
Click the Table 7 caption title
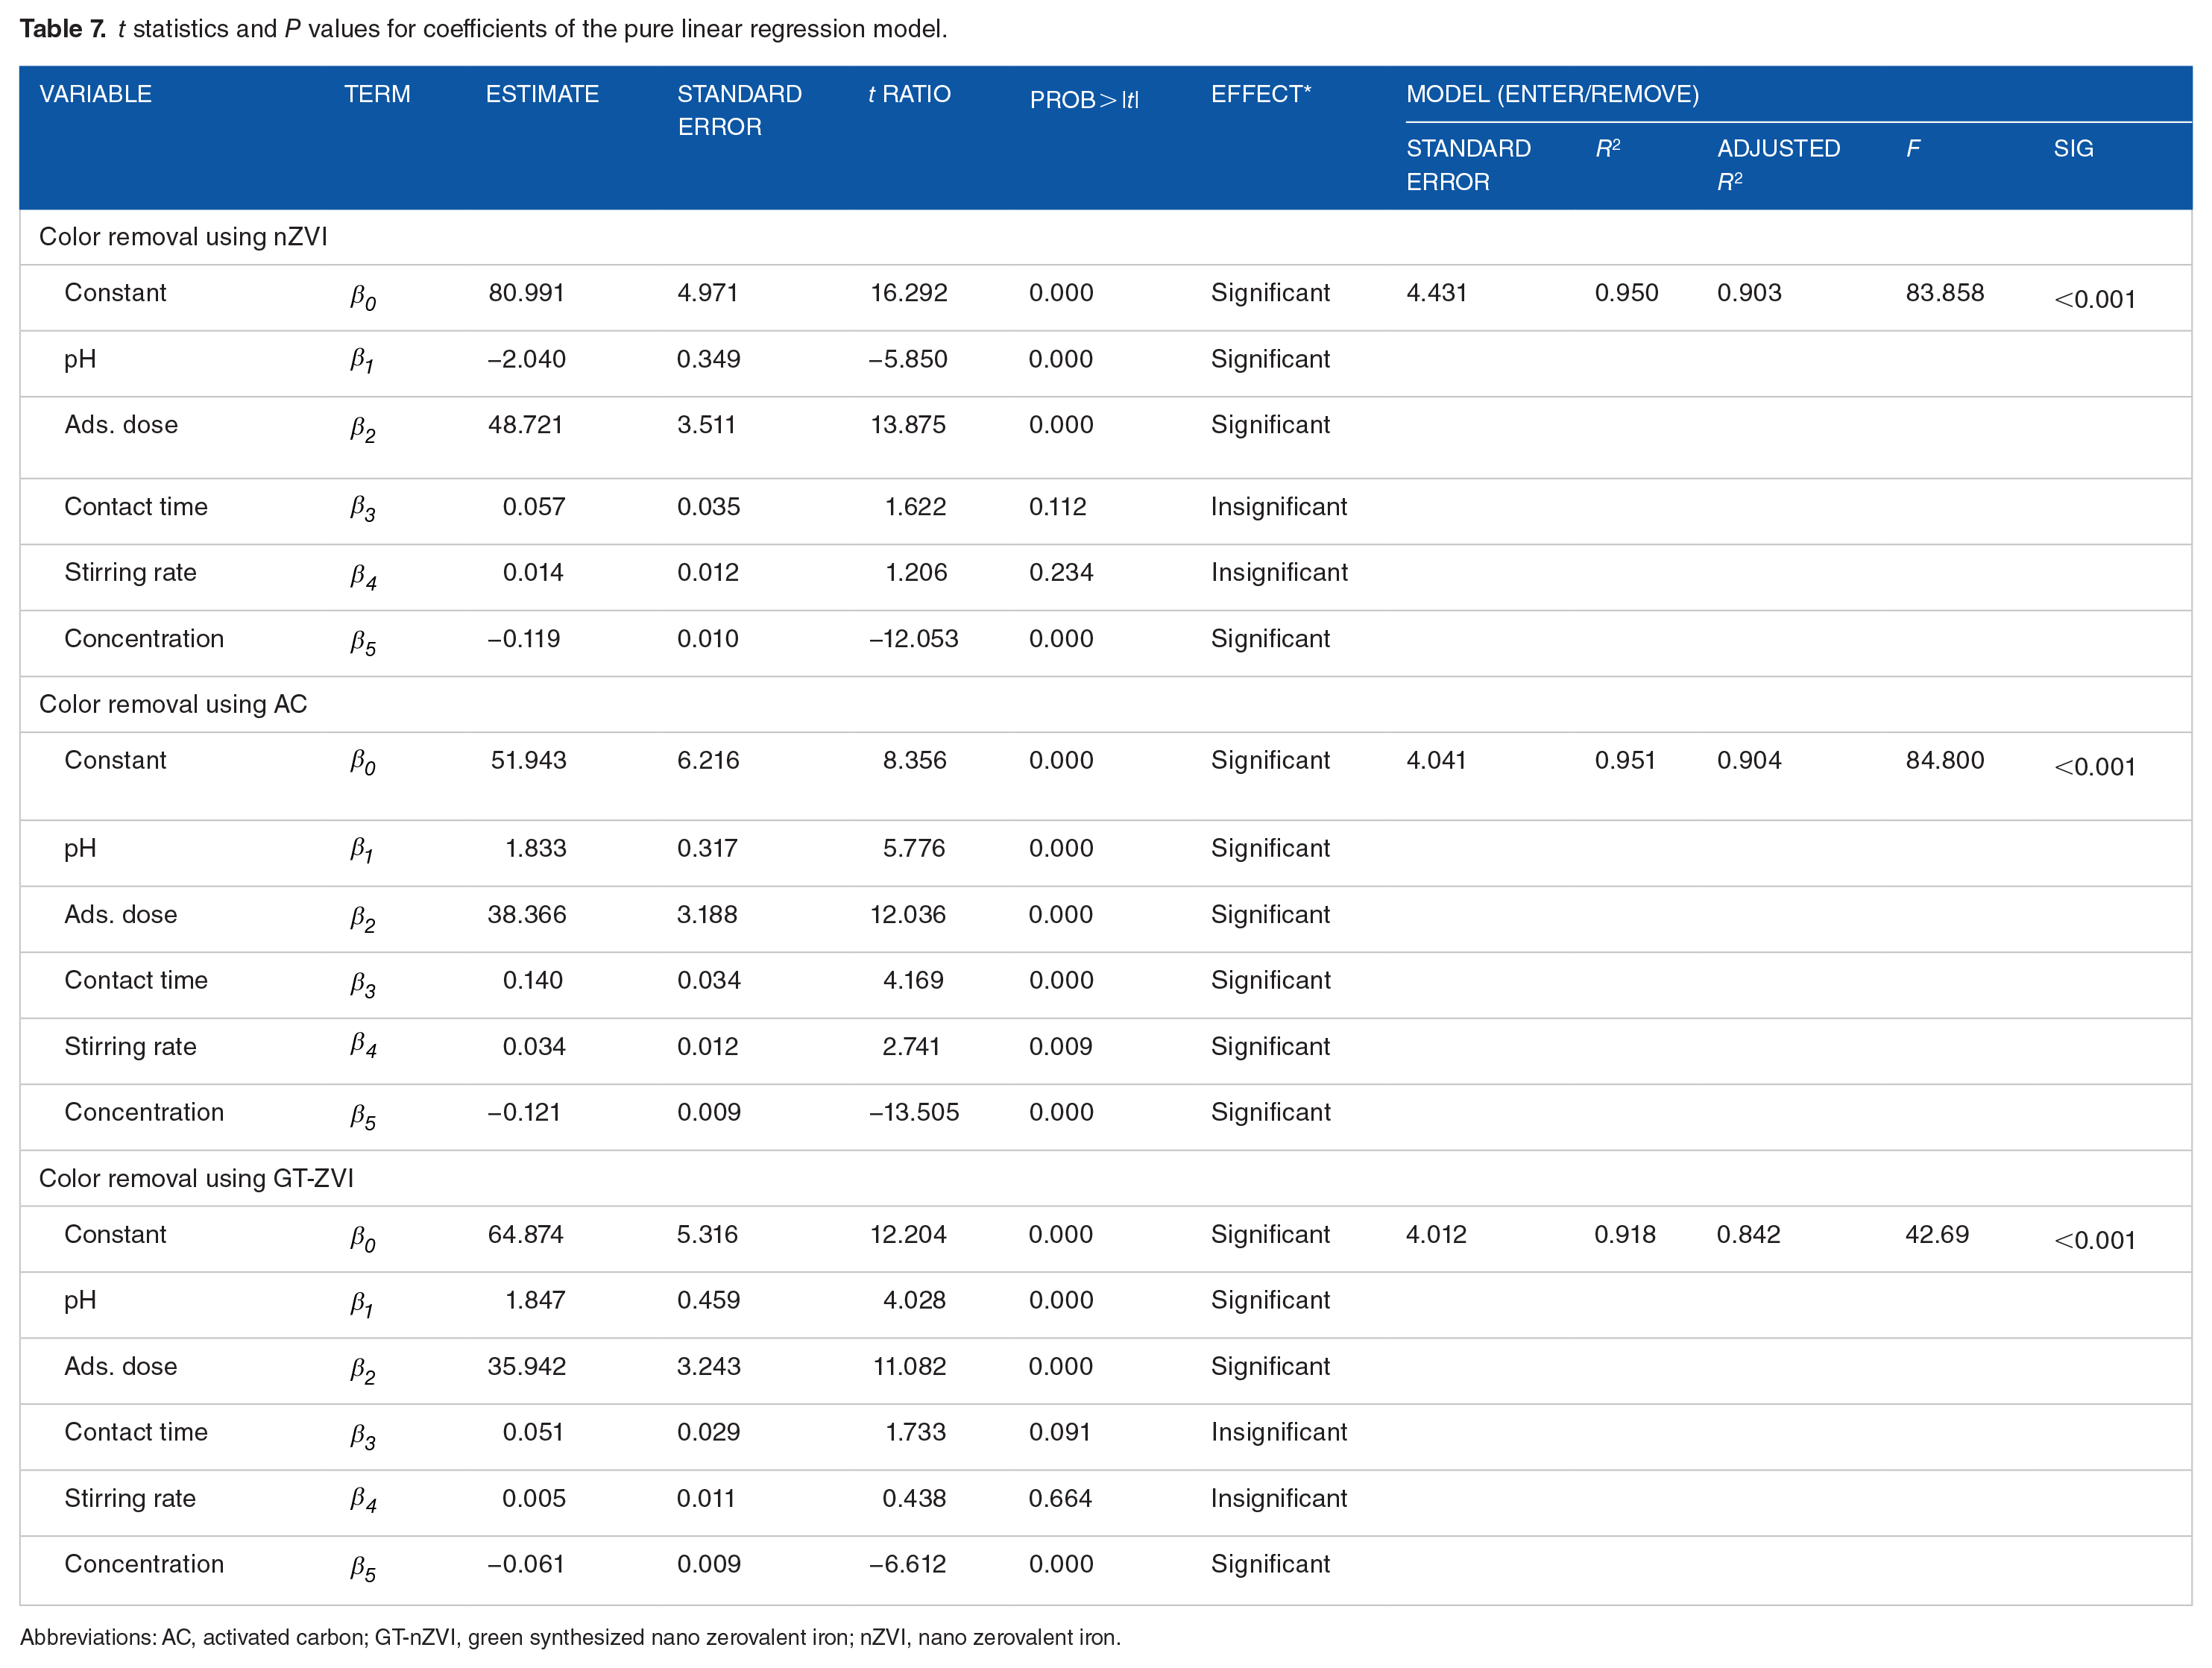point(482,28)
